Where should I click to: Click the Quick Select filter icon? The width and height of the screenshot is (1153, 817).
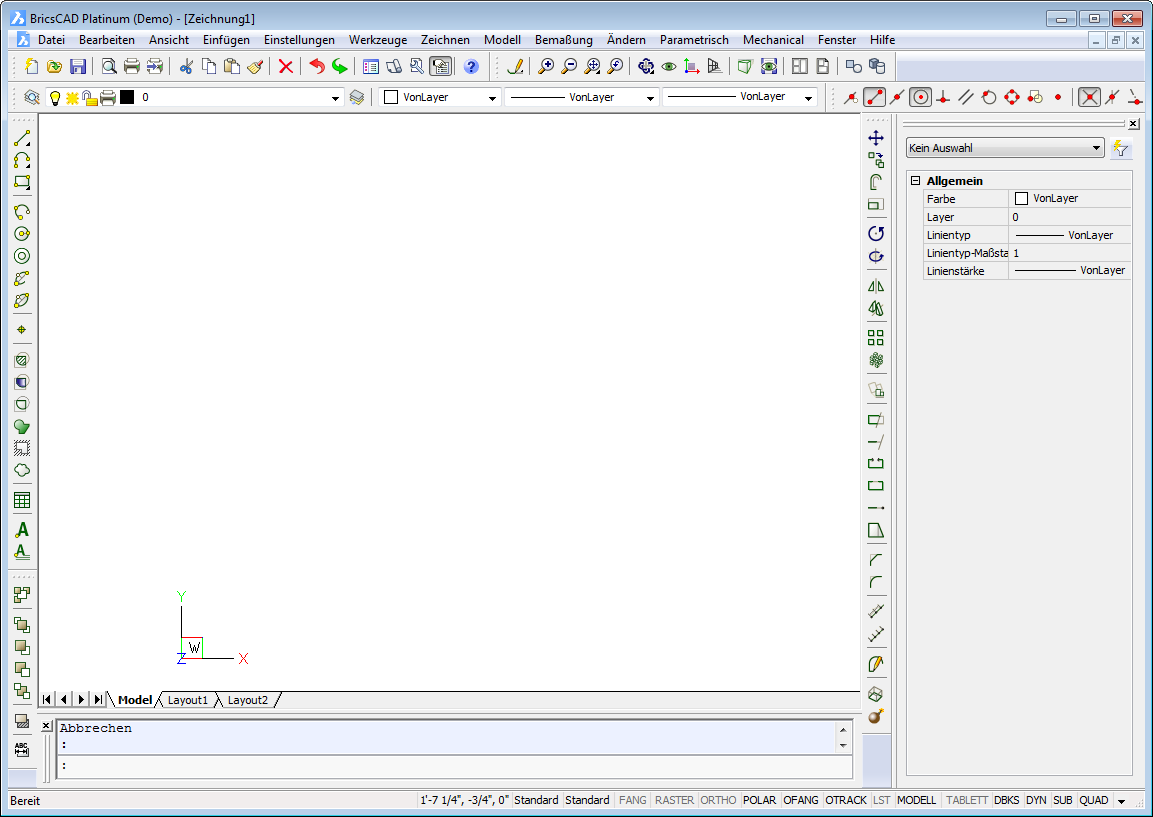1121,149
